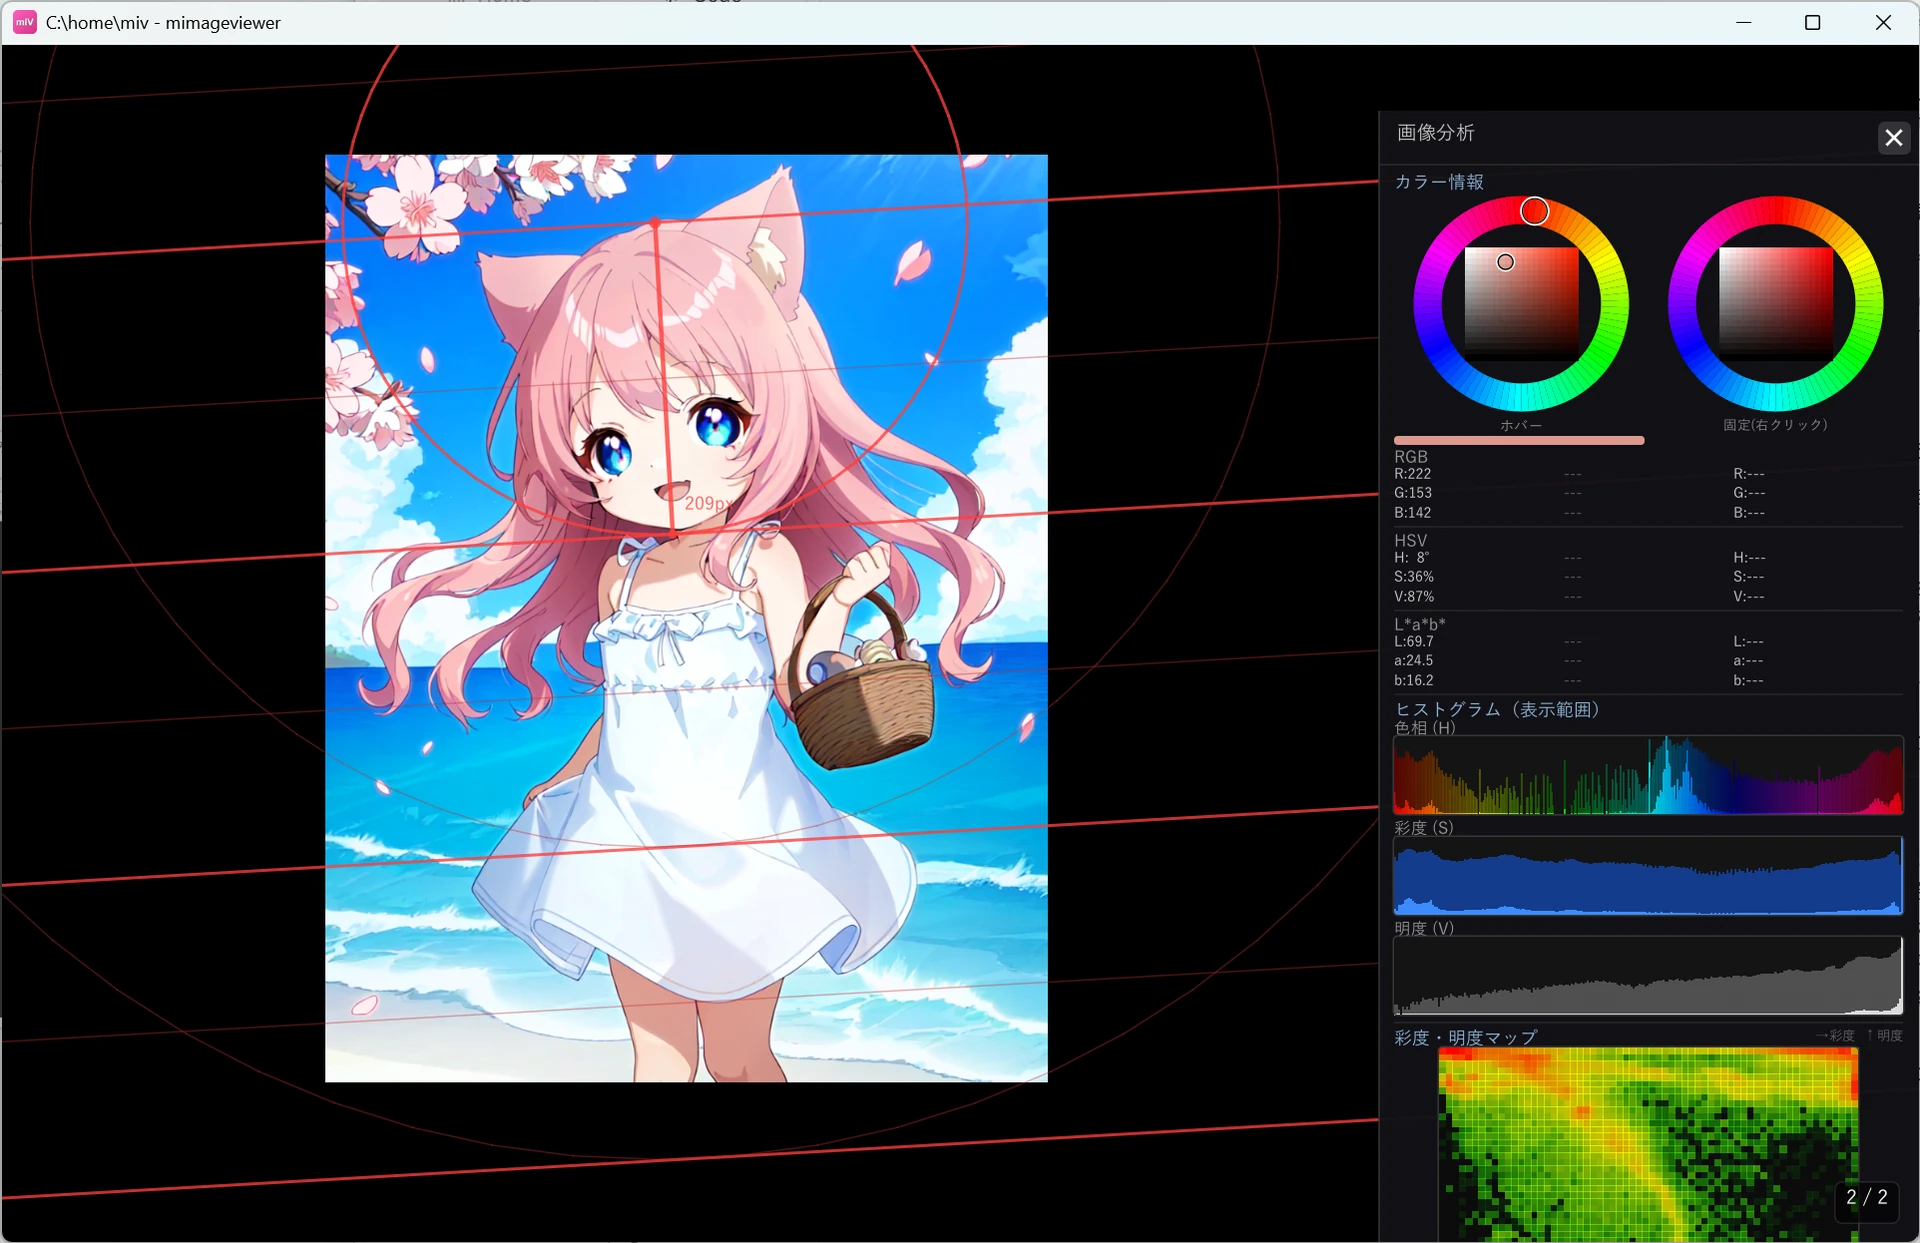Click the mimageviewer app icon in title bar
This screenshot has width=1920, height=1243.
tap(25, 22)
